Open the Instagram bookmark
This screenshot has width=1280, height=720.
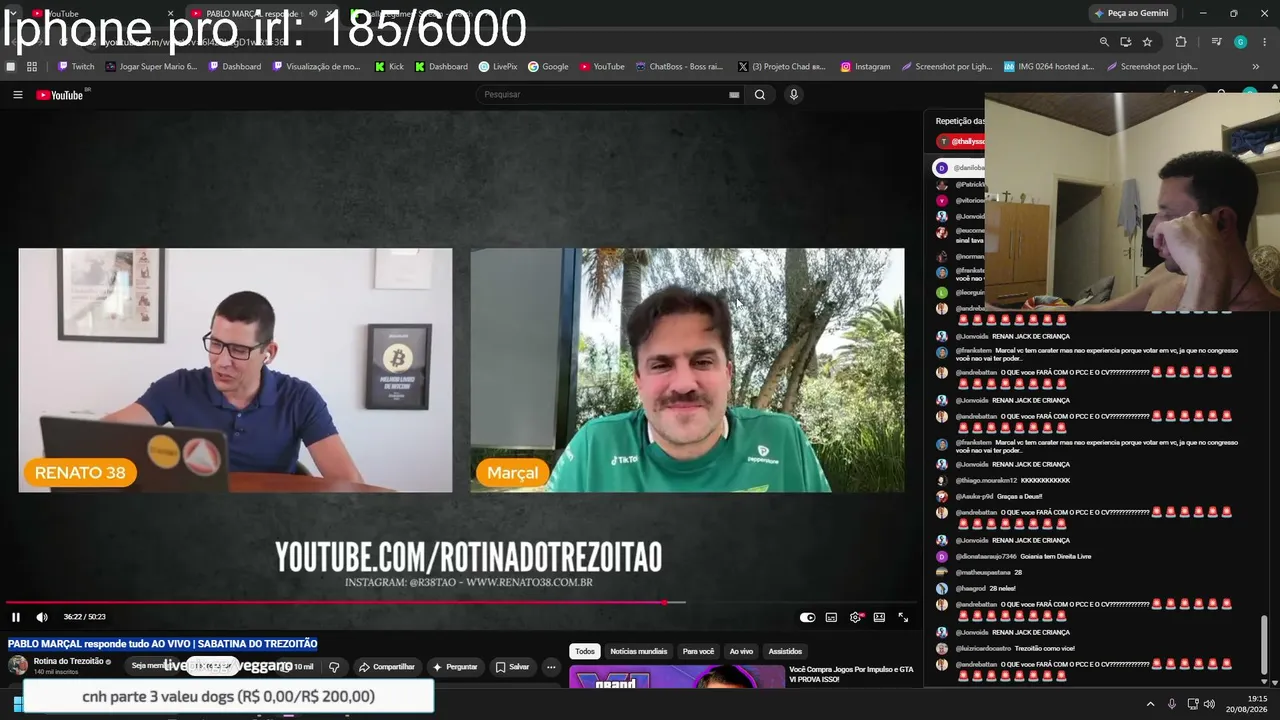pyautogui.click(x=865, y=67)
